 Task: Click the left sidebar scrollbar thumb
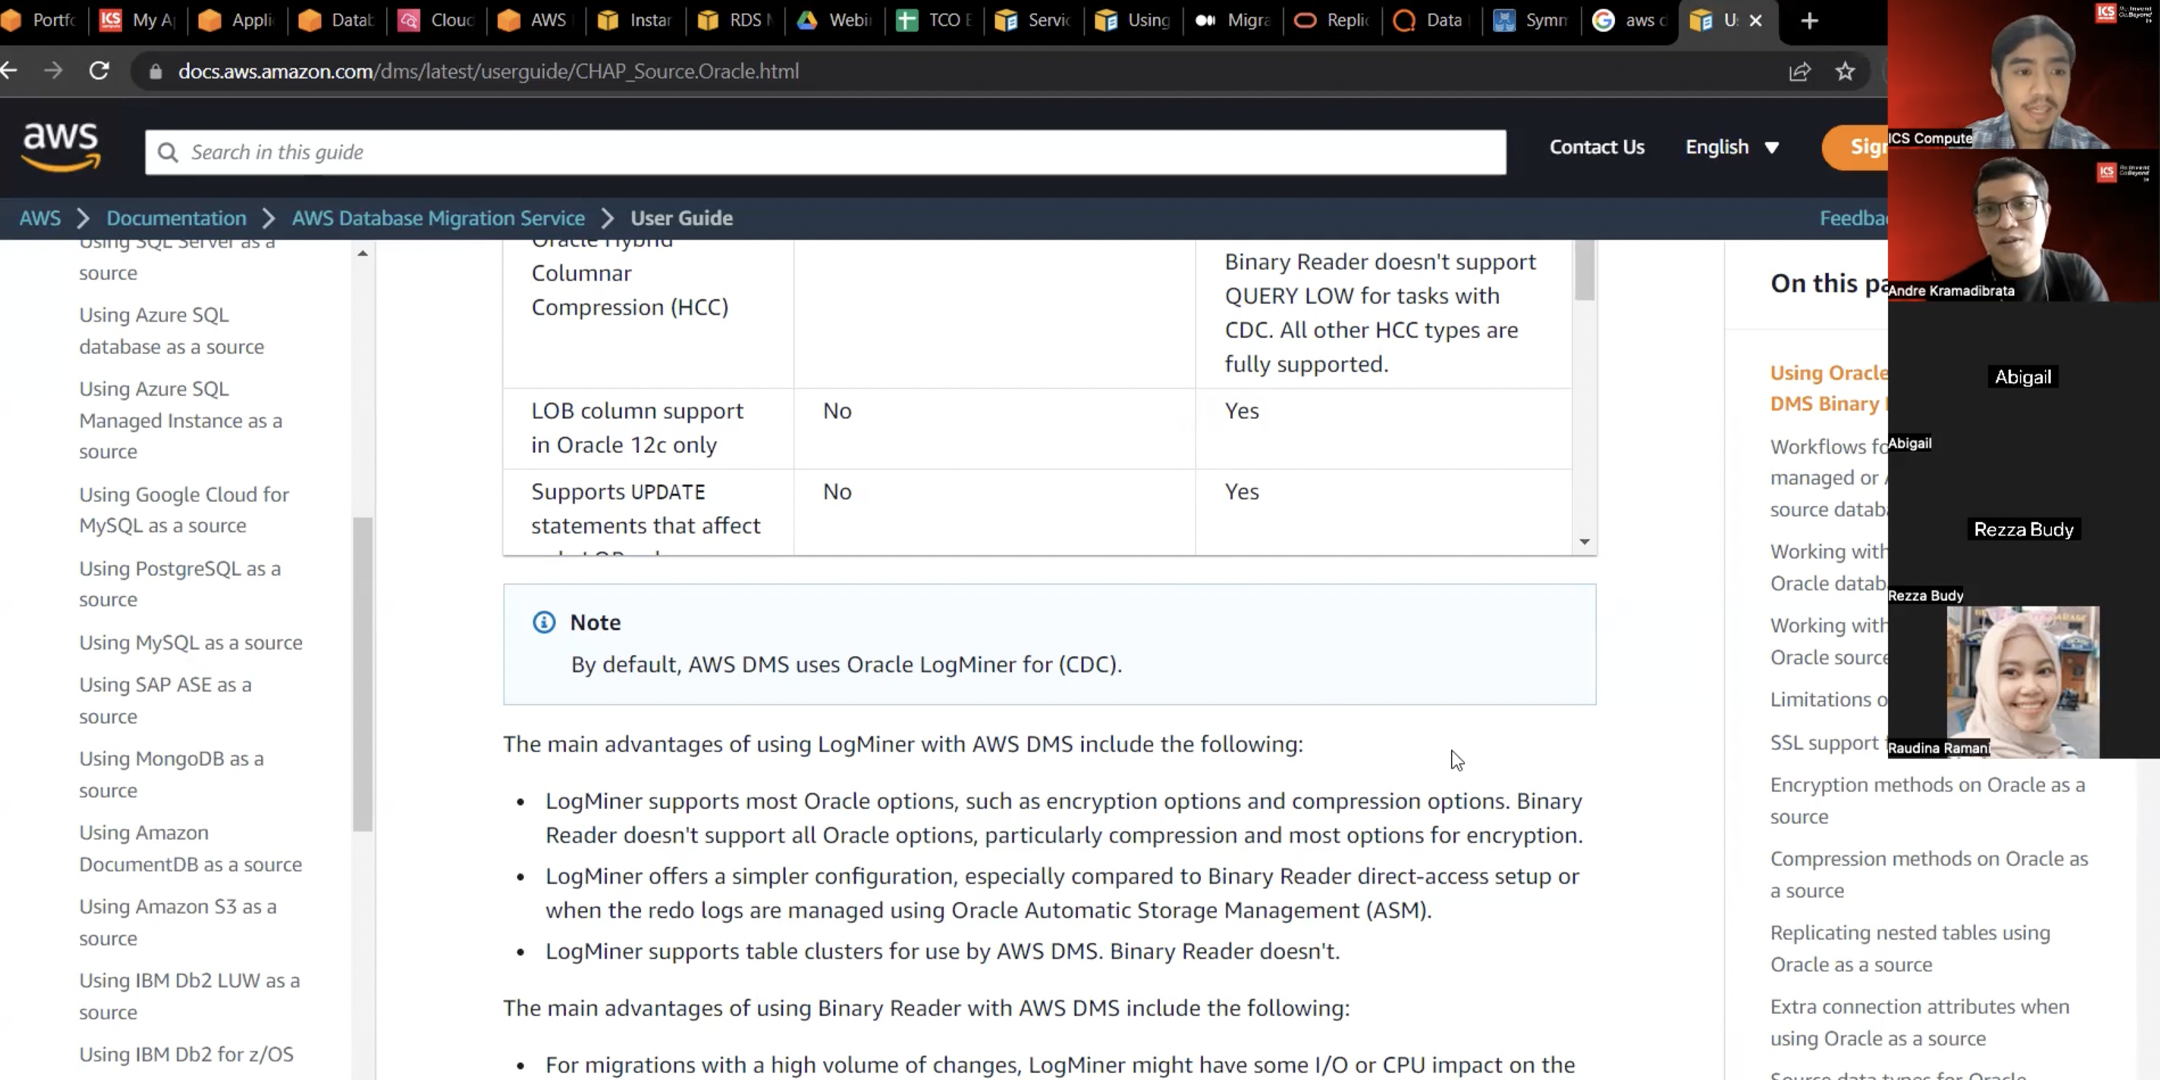(362, 674)
